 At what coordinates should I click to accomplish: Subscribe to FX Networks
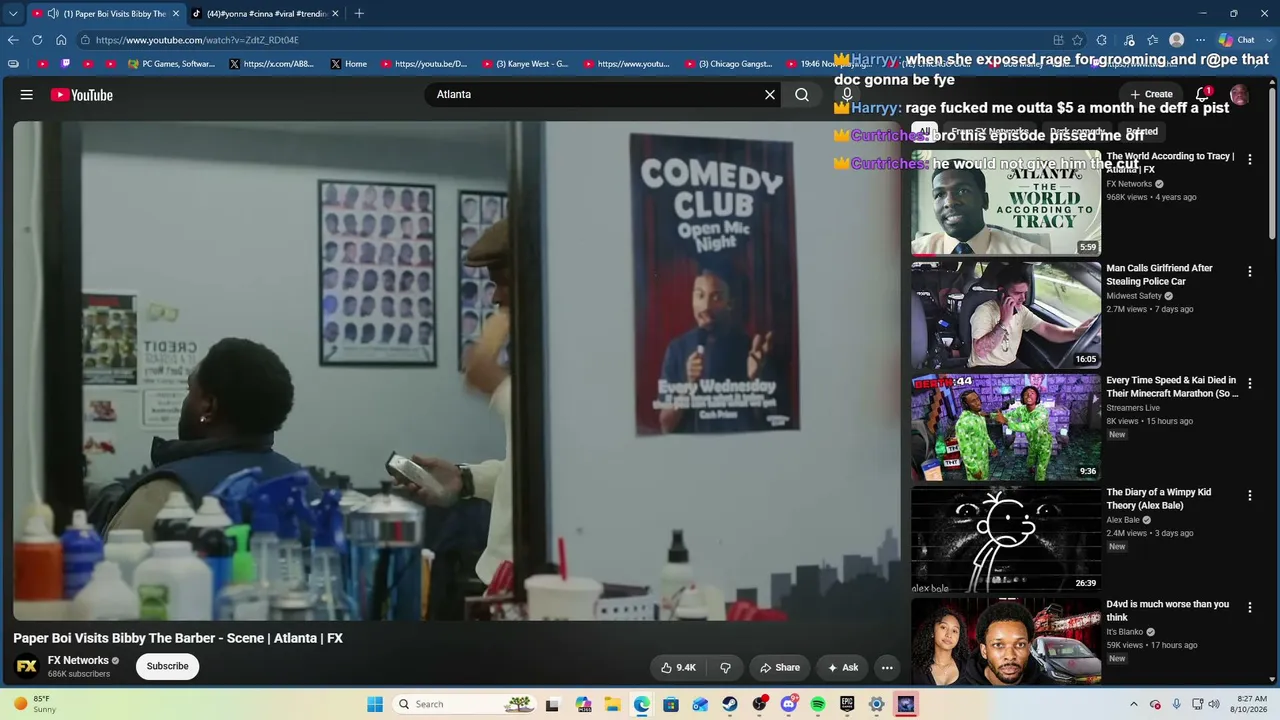click(167, 666)
